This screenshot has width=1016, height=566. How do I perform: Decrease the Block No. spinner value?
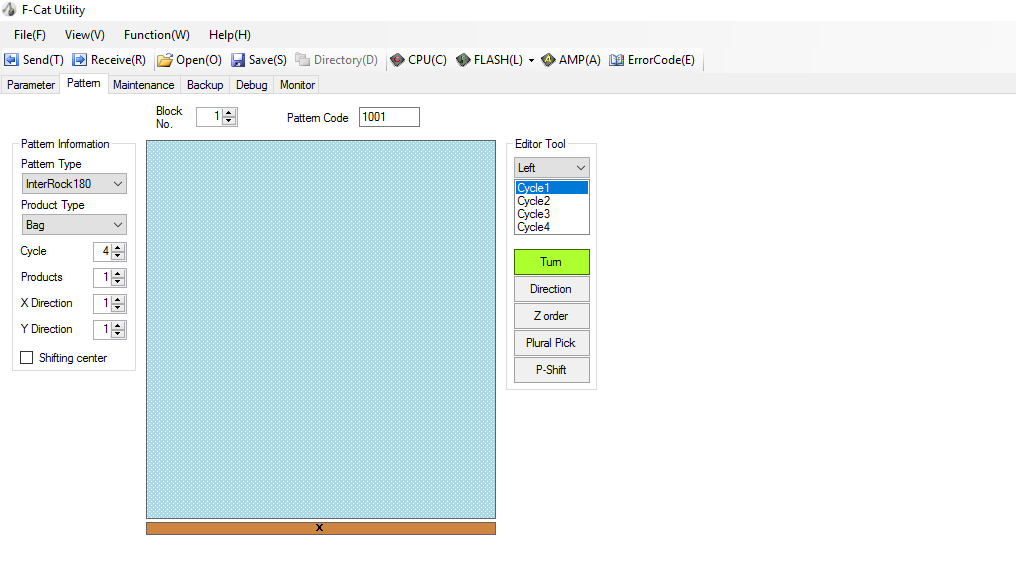click(x=228, y=121)
